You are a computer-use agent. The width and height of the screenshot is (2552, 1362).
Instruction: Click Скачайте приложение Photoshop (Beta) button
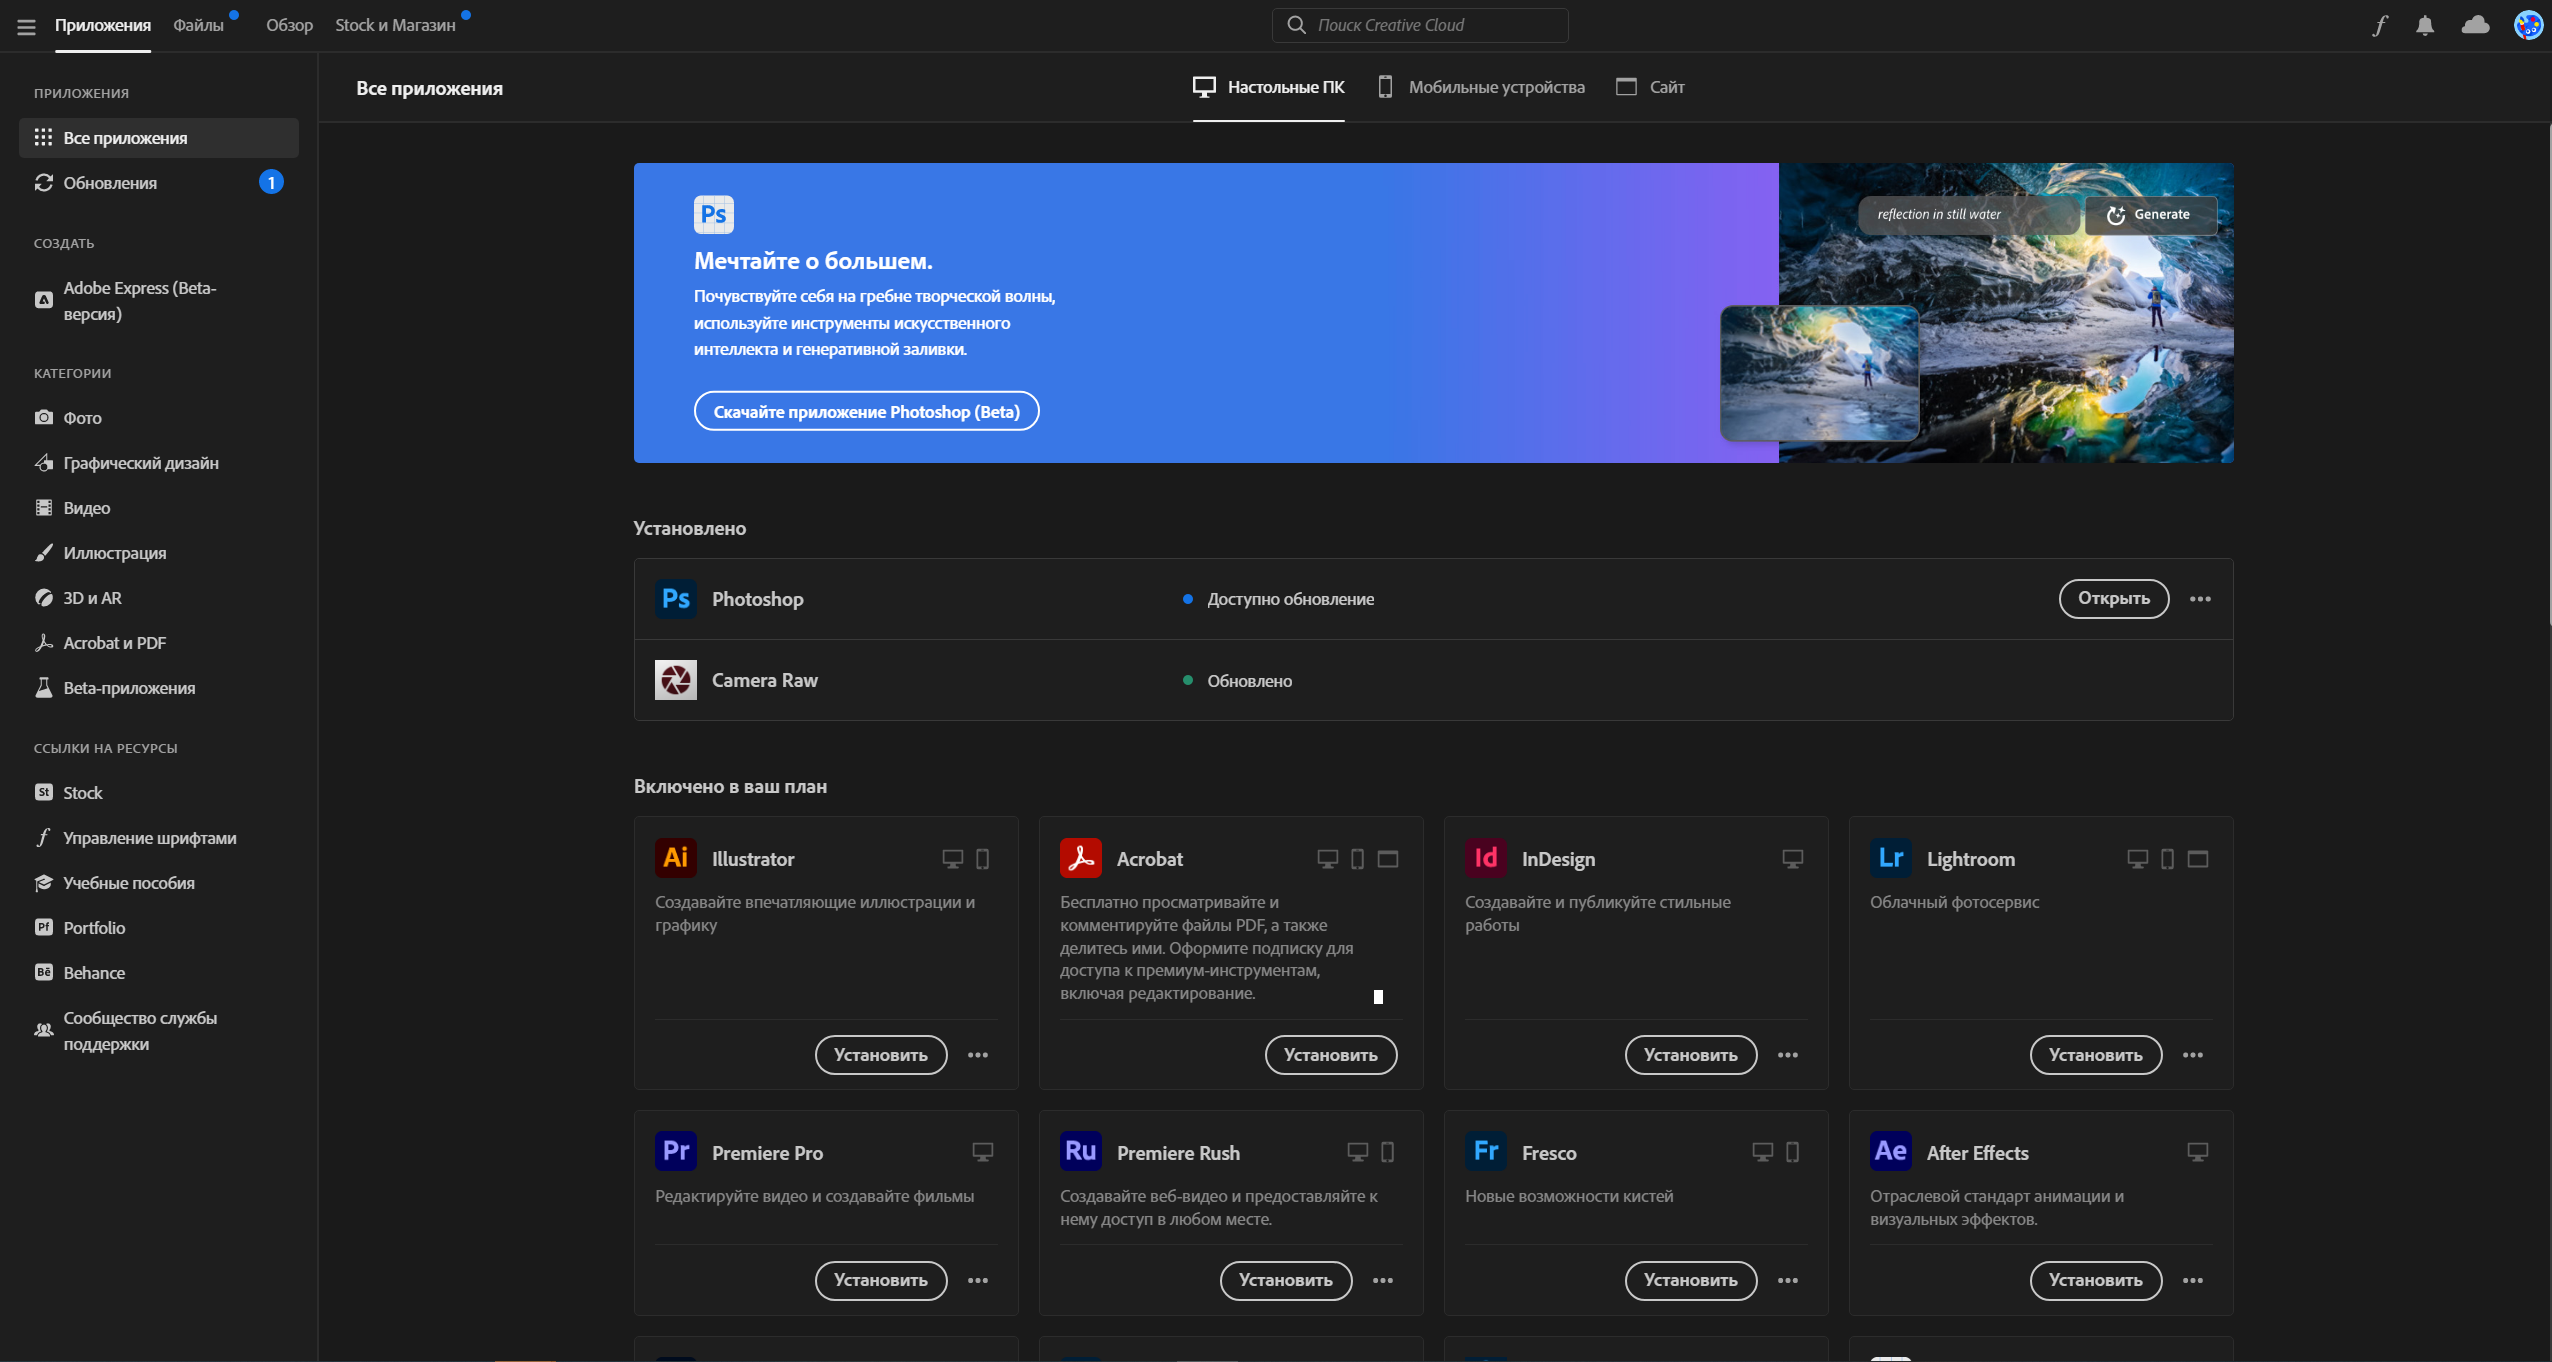point(866,411)
